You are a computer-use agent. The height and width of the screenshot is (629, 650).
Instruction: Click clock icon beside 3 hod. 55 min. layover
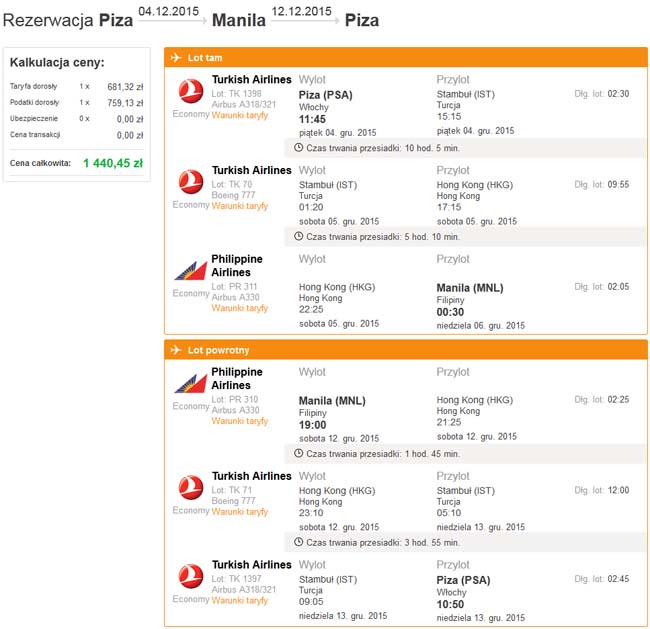point(298,542)
